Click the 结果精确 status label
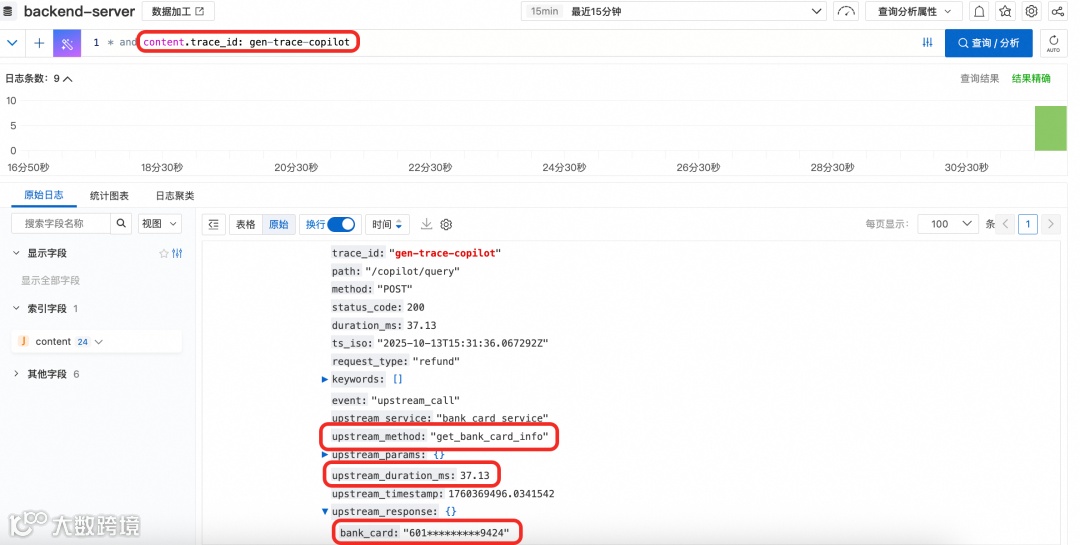 pos(1031,79)
